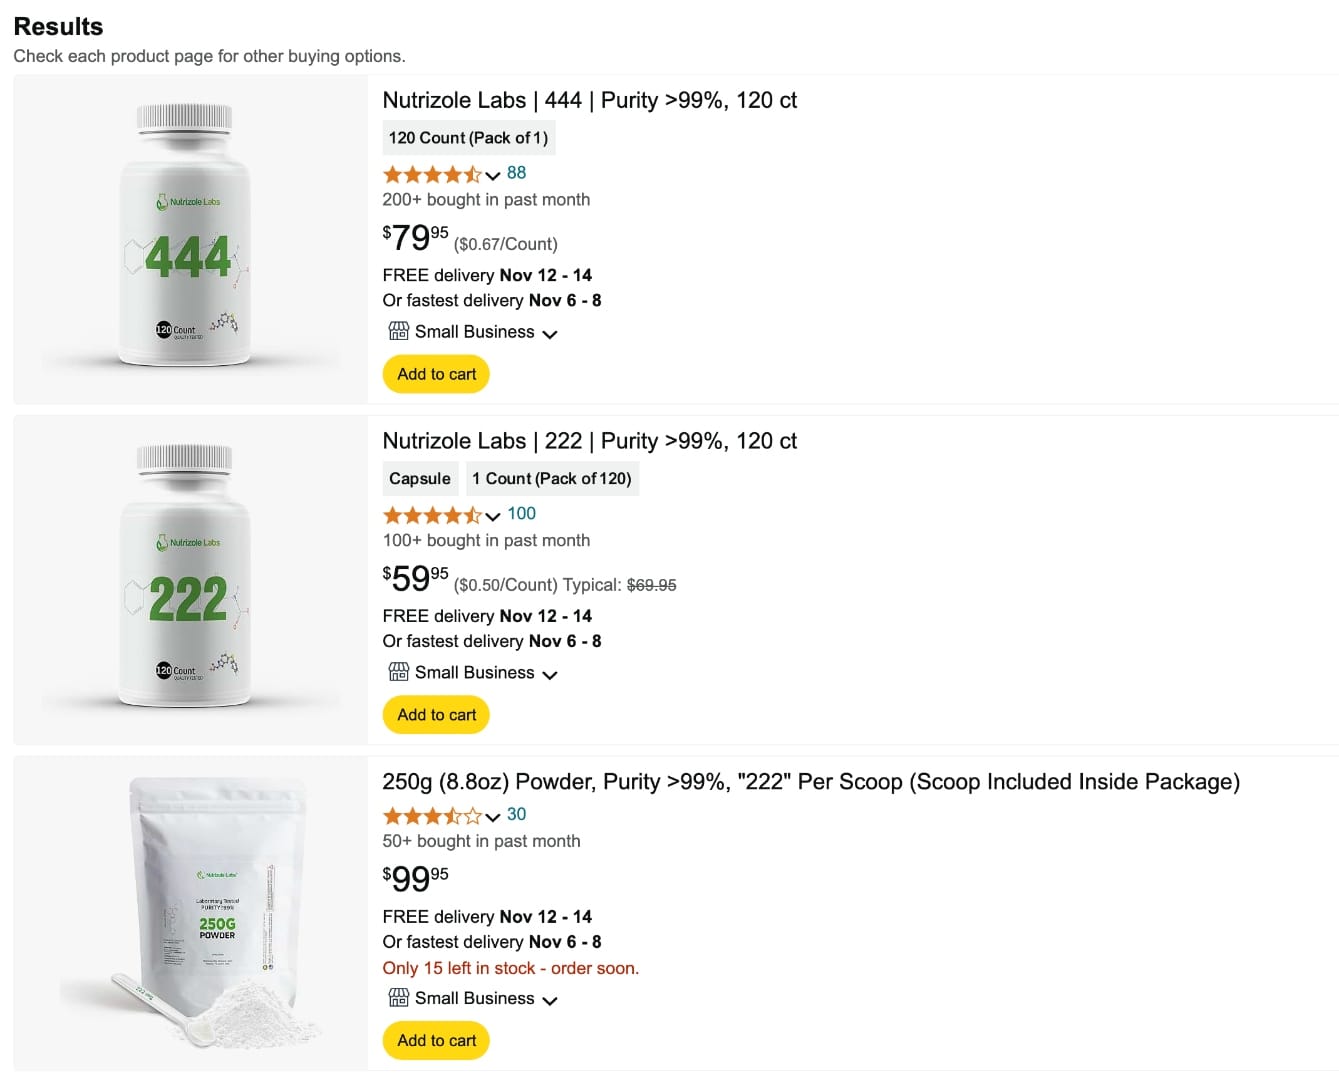Click the star rating icons on 444 listing

point(432,172)
